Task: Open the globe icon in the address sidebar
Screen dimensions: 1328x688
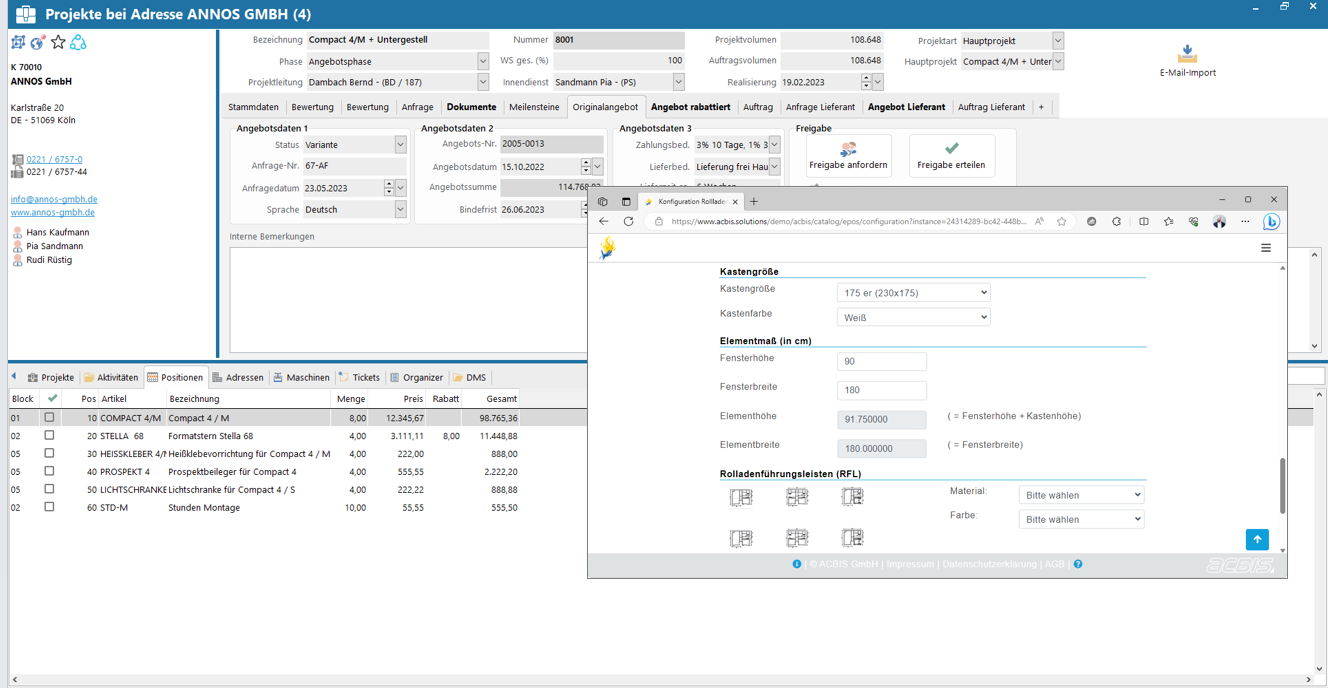Action: click(36, 42)
